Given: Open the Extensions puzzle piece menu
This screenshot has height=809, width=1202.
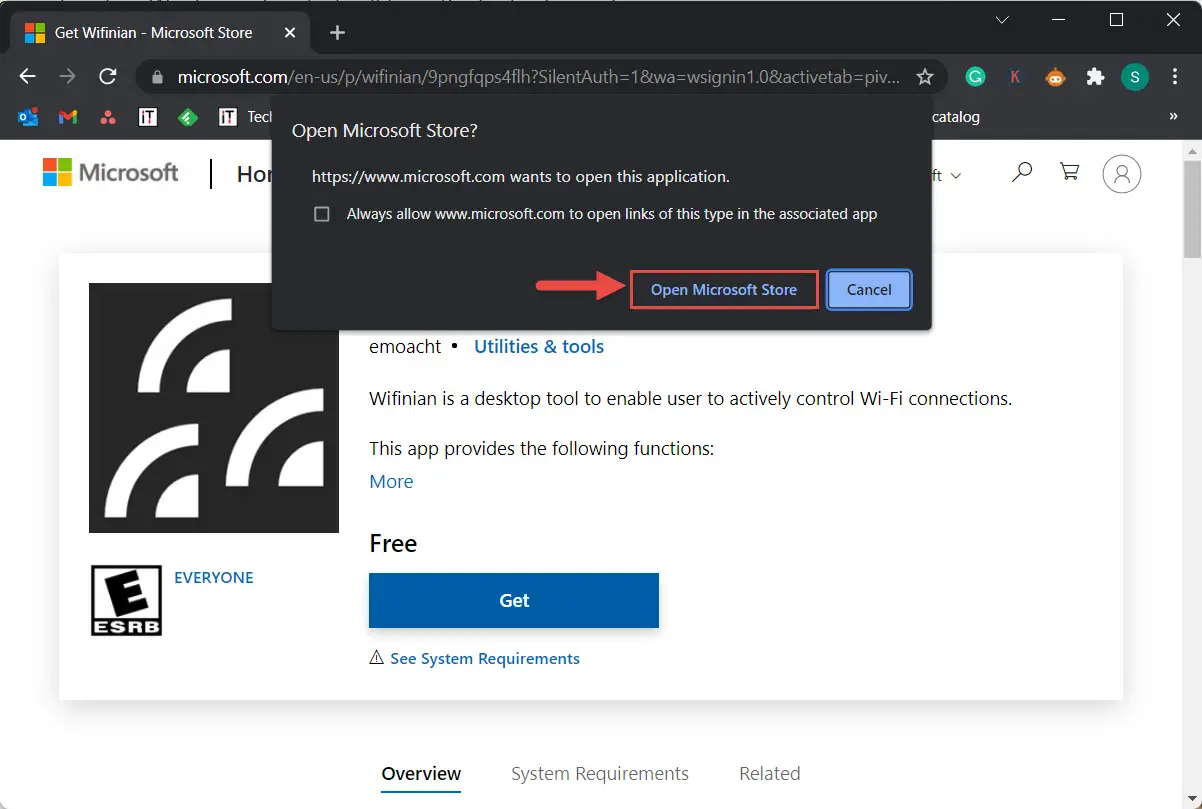Looking at the screenshot, I should tap(1096, 77).
